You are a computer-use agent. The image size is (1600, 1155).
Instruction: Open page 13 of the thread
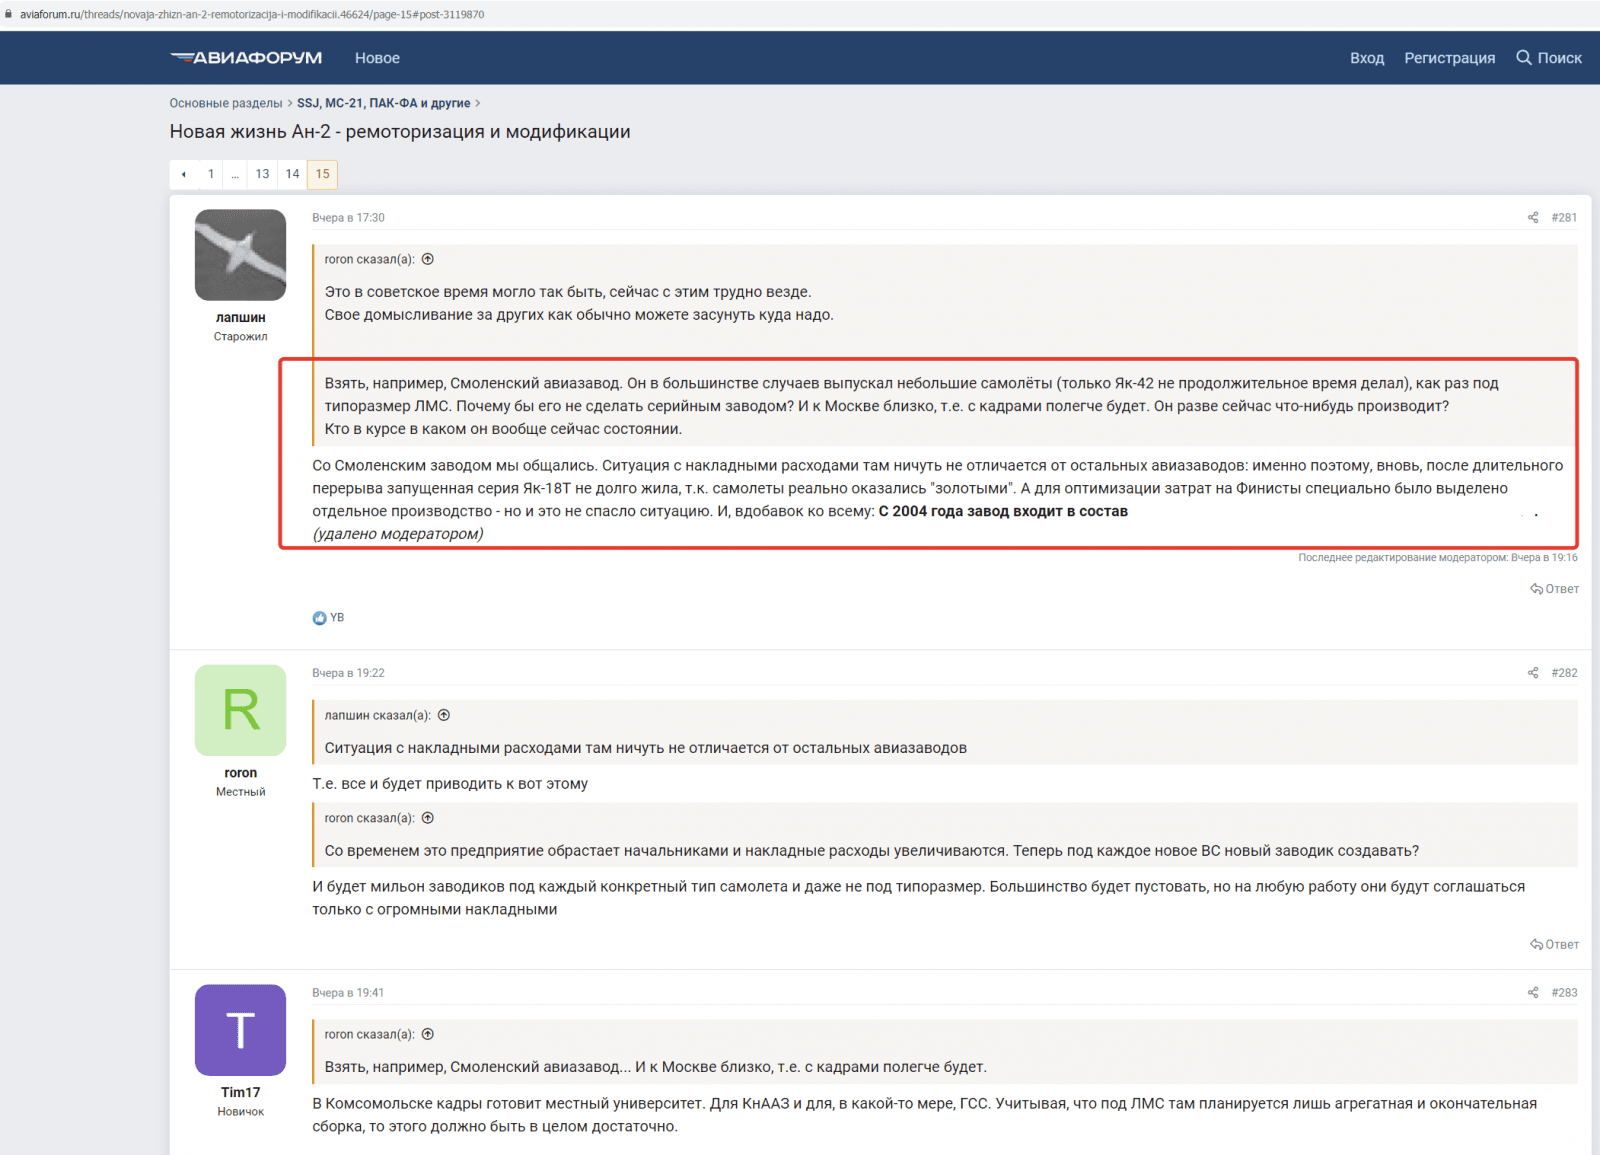coord(262,174)
